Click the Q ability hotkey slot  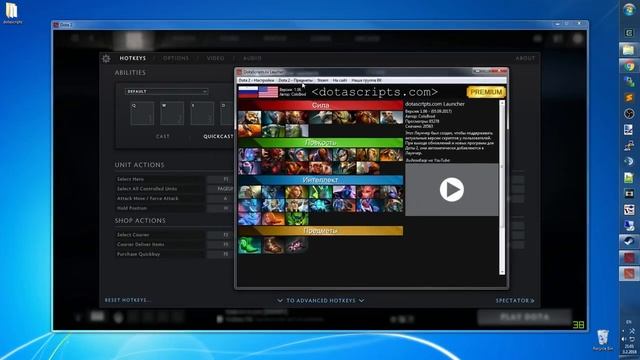142,113
